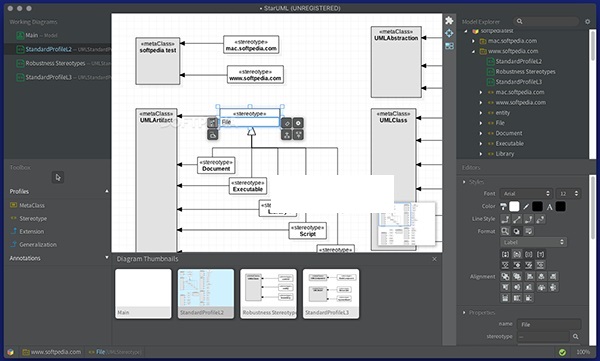The width and height of the screenshot is (600, 361).
Task: Collapse the Profiles toolbox section
Action: tap(106, 191)
